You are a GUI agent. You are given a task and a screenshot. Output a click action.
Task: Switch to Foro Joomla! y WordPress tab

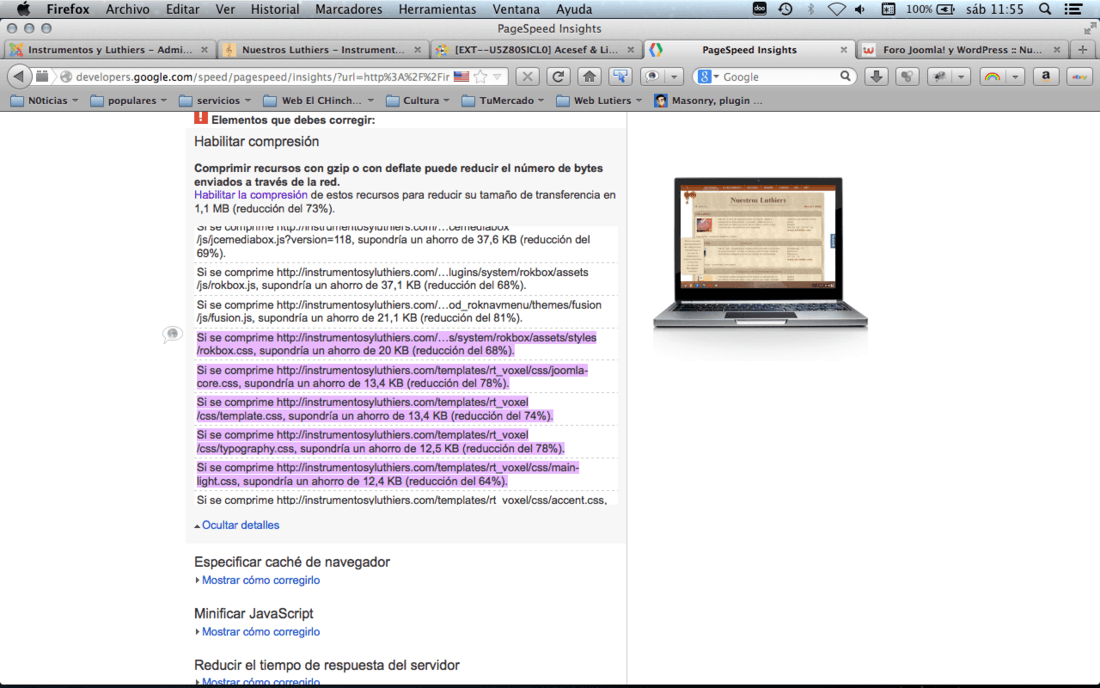pos(962,50)
